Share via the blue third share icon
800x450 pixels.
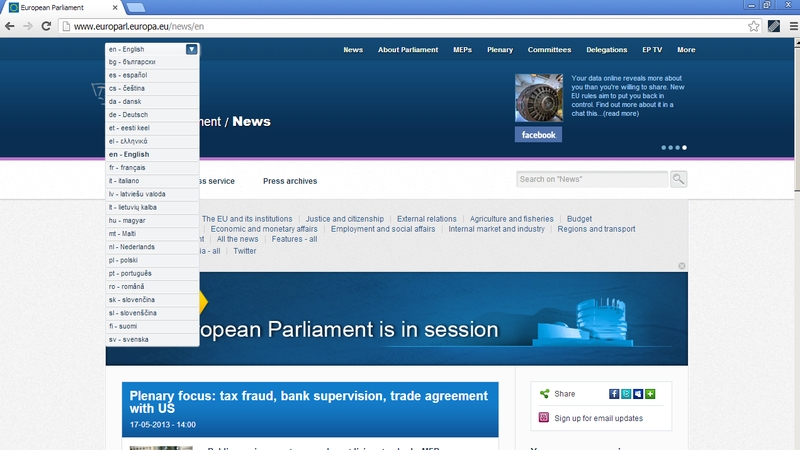click(x=638, y=394)
